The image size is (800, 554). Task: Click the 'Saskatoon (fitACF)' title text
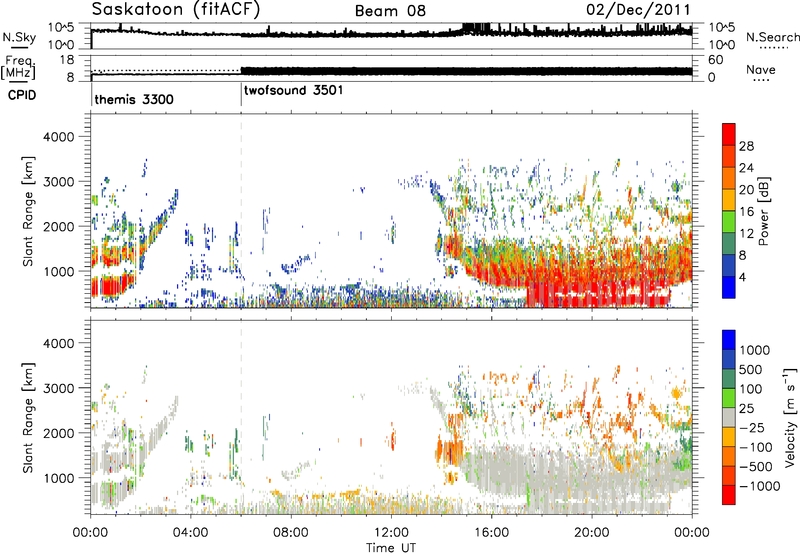click(176, 10)
